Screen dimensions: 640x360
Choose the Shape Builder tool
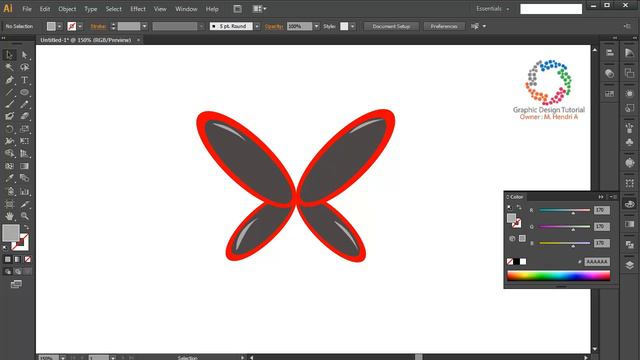coord(9,153)
